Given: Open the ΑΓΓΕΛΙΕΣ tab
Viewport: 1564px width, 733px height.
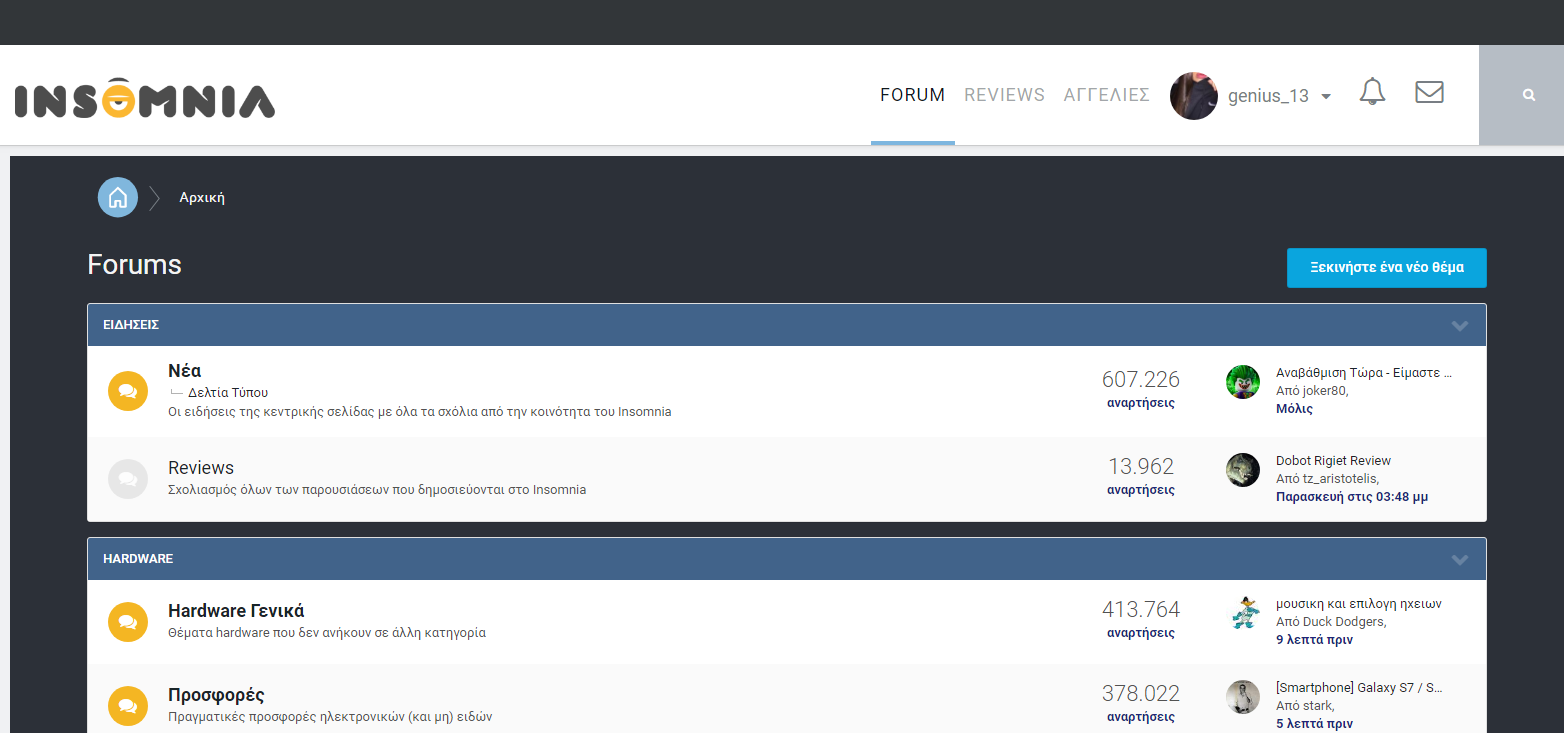Looking at the screenshot, I should pyautogui.click(x=1106, y=95).
